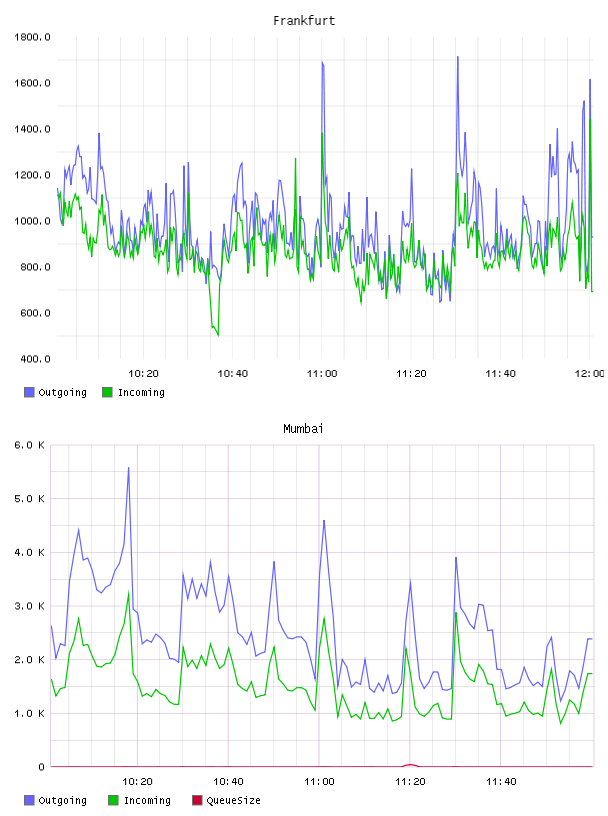608x816 pixels.
Task: Click the 600.0 y-axis label in Frankfurt chart
Action: (35, 313)
